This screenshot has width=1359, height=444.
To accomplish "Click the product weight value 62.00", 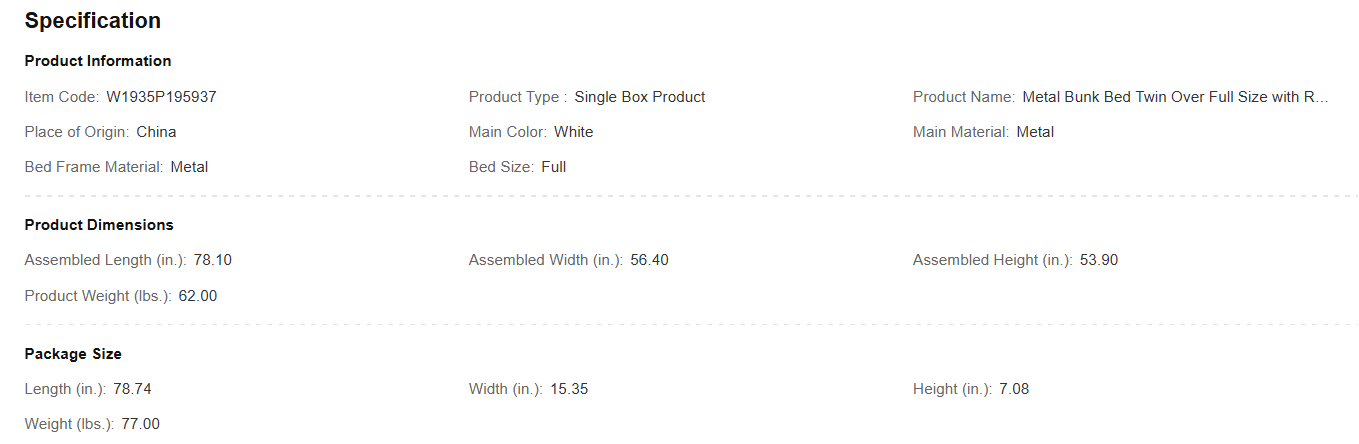I will click(x=198, y=296).
